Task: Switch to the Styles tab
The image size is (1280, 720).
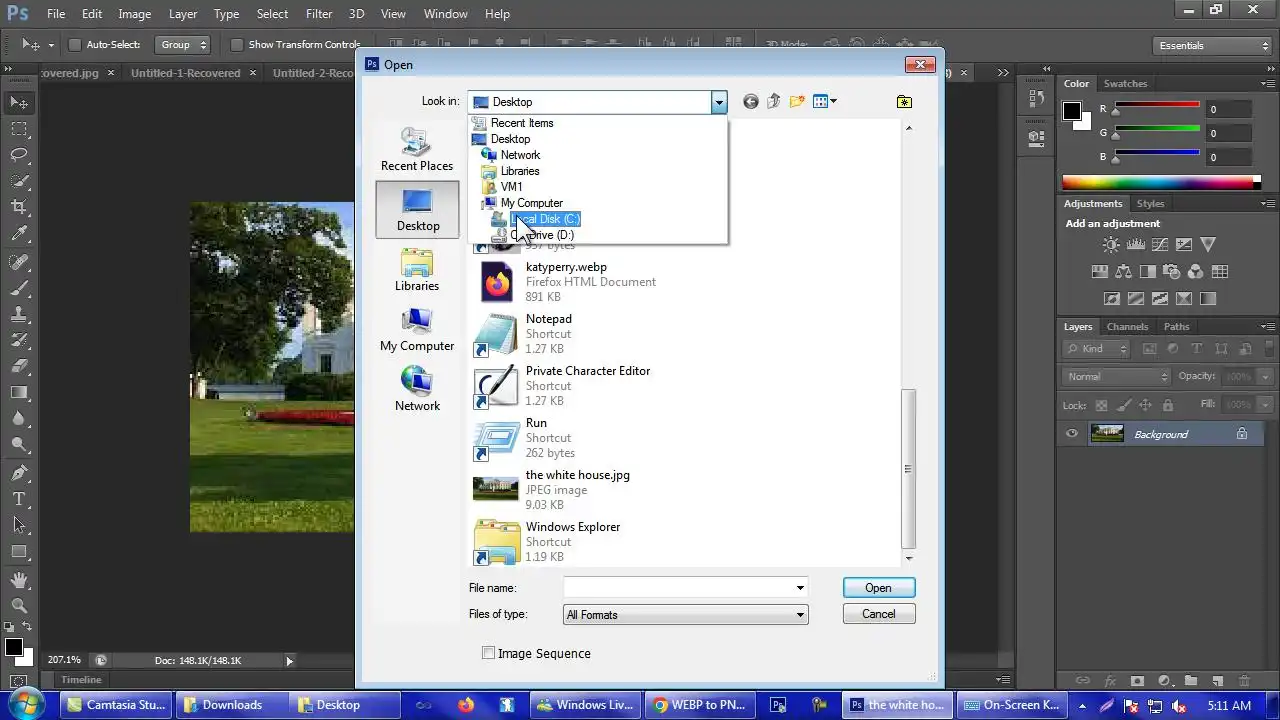Action: [x=1150, y=204]
